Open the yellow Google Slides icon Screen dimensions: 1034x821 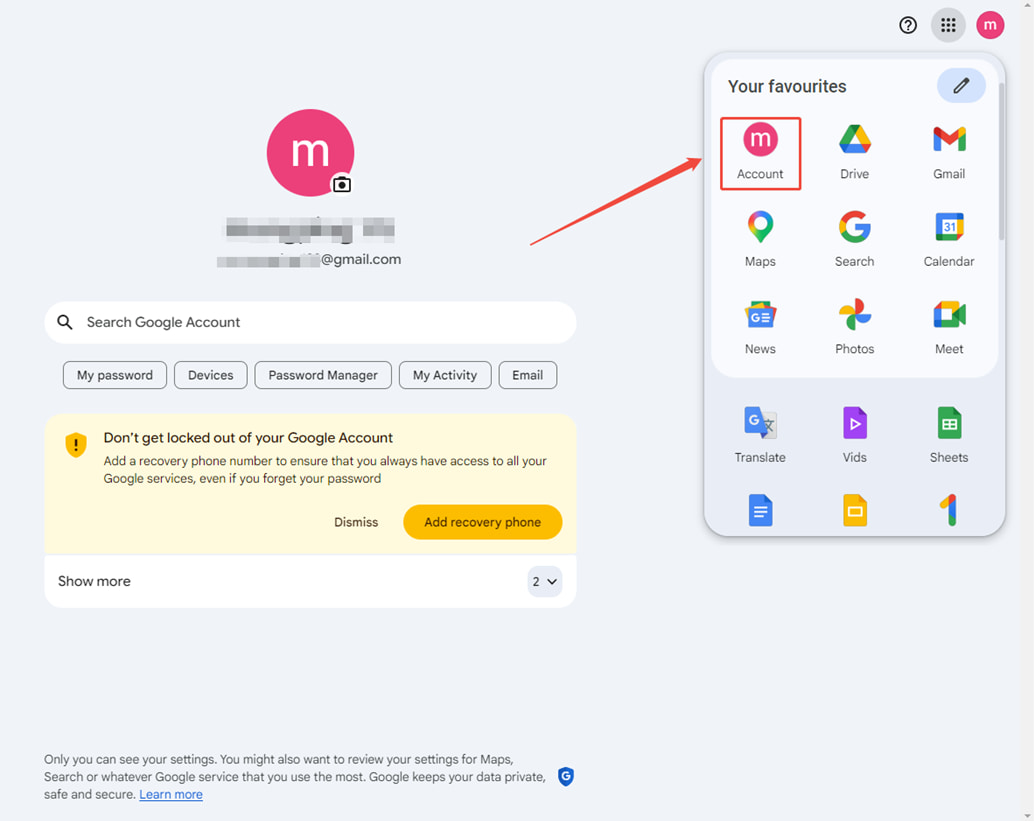coord(855,510)
